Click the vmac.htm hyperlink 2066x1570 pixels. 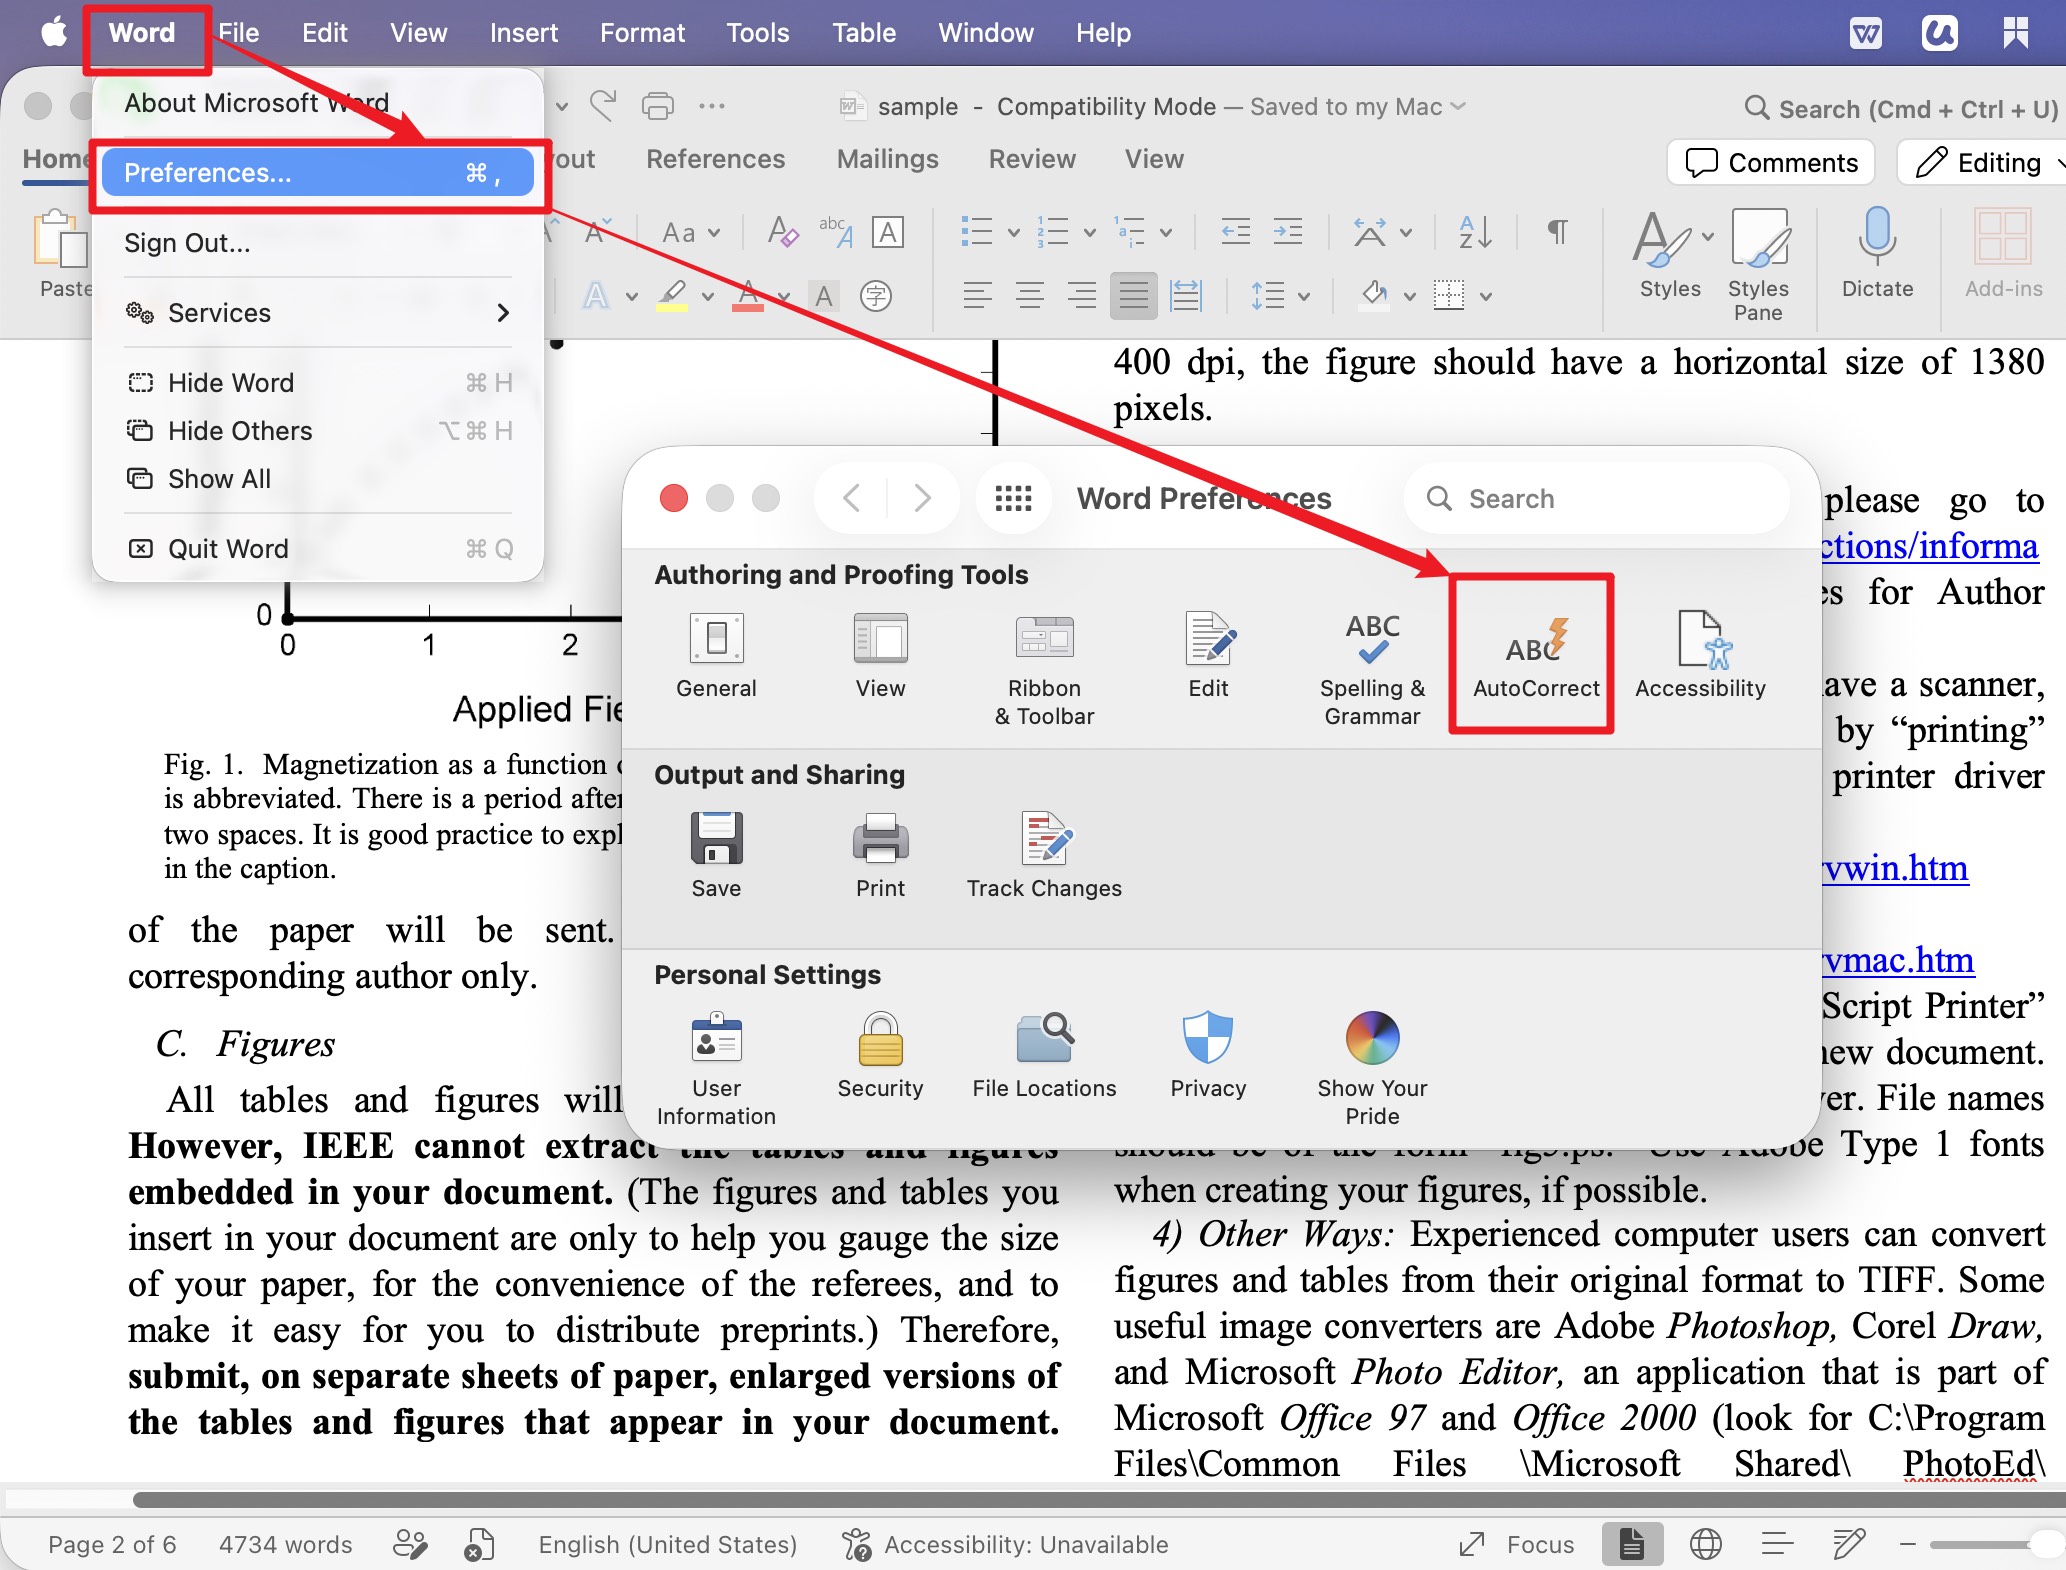pyautogui.click(x=1898, y=960)
